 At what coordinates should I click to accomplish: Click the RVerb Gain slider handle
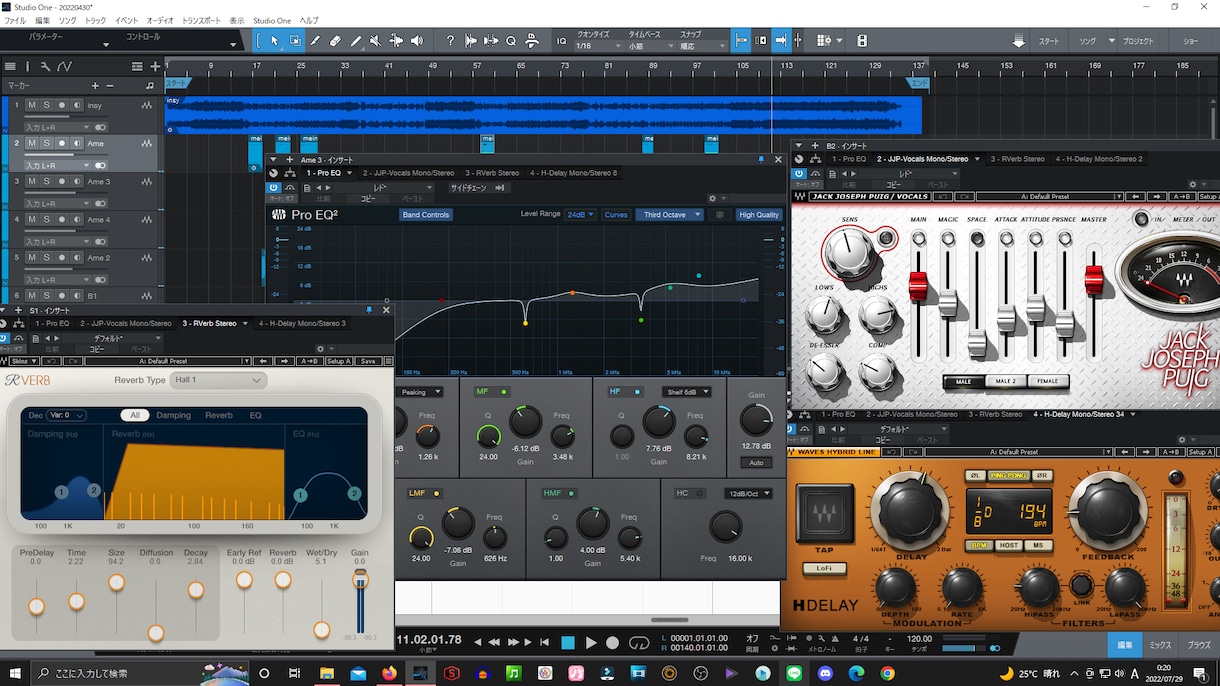[360, 580]
